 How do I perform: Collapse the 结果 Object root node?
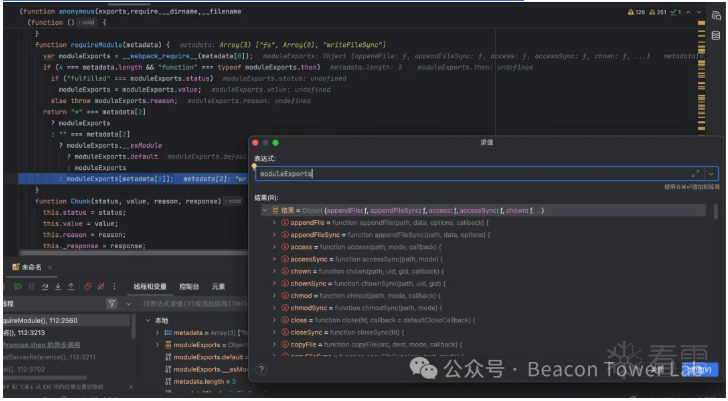pyautogui.click(x=265, y=210)
